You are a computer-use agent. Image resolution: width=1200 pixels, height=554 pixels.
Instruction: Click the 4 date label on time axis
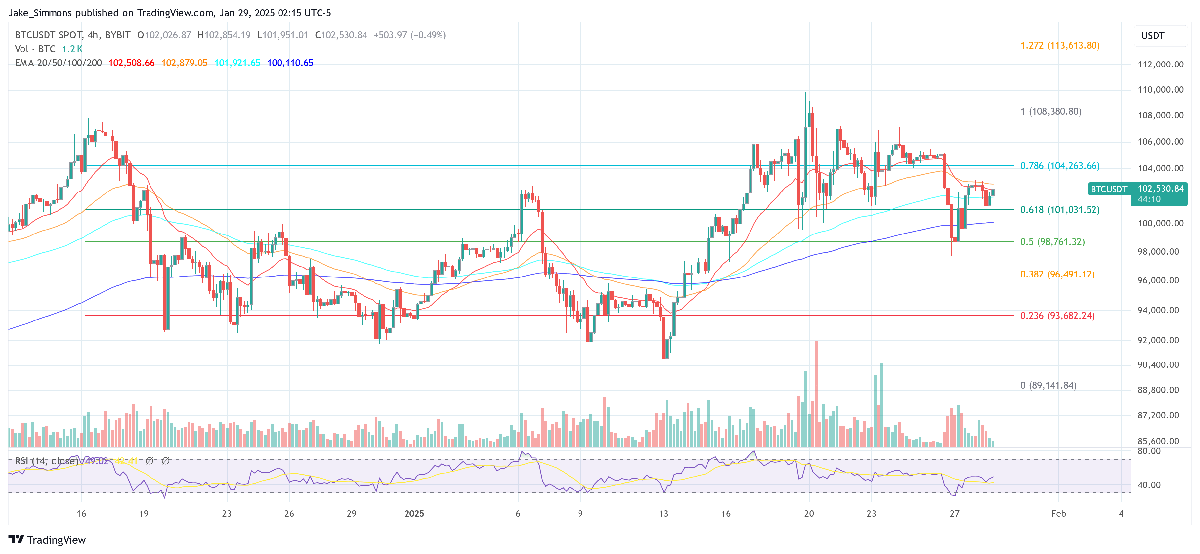click(1120, 512)
